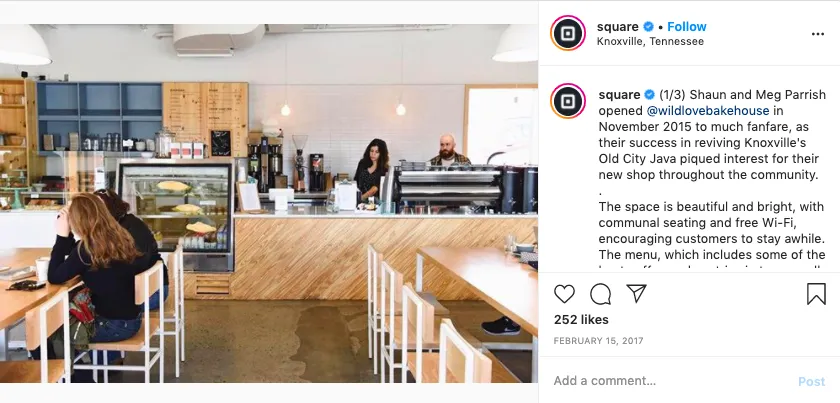Like the post with the heart icon
The width and height of the screenshot is (840, 403).
(564, 294)
